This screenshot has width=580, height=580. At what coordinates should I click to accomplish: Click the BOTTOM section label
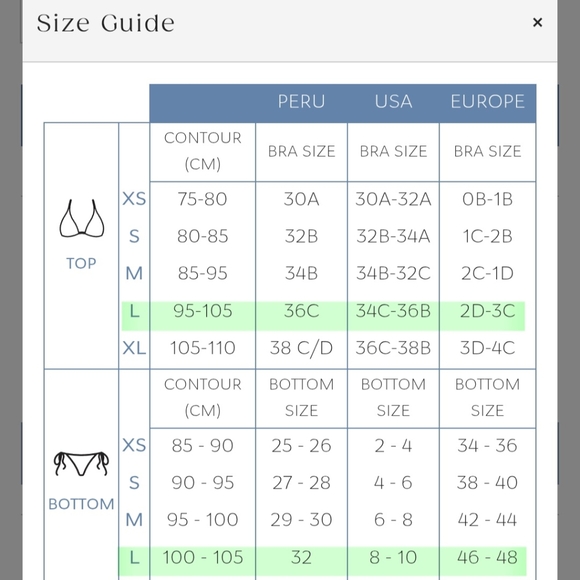(81, 504)
